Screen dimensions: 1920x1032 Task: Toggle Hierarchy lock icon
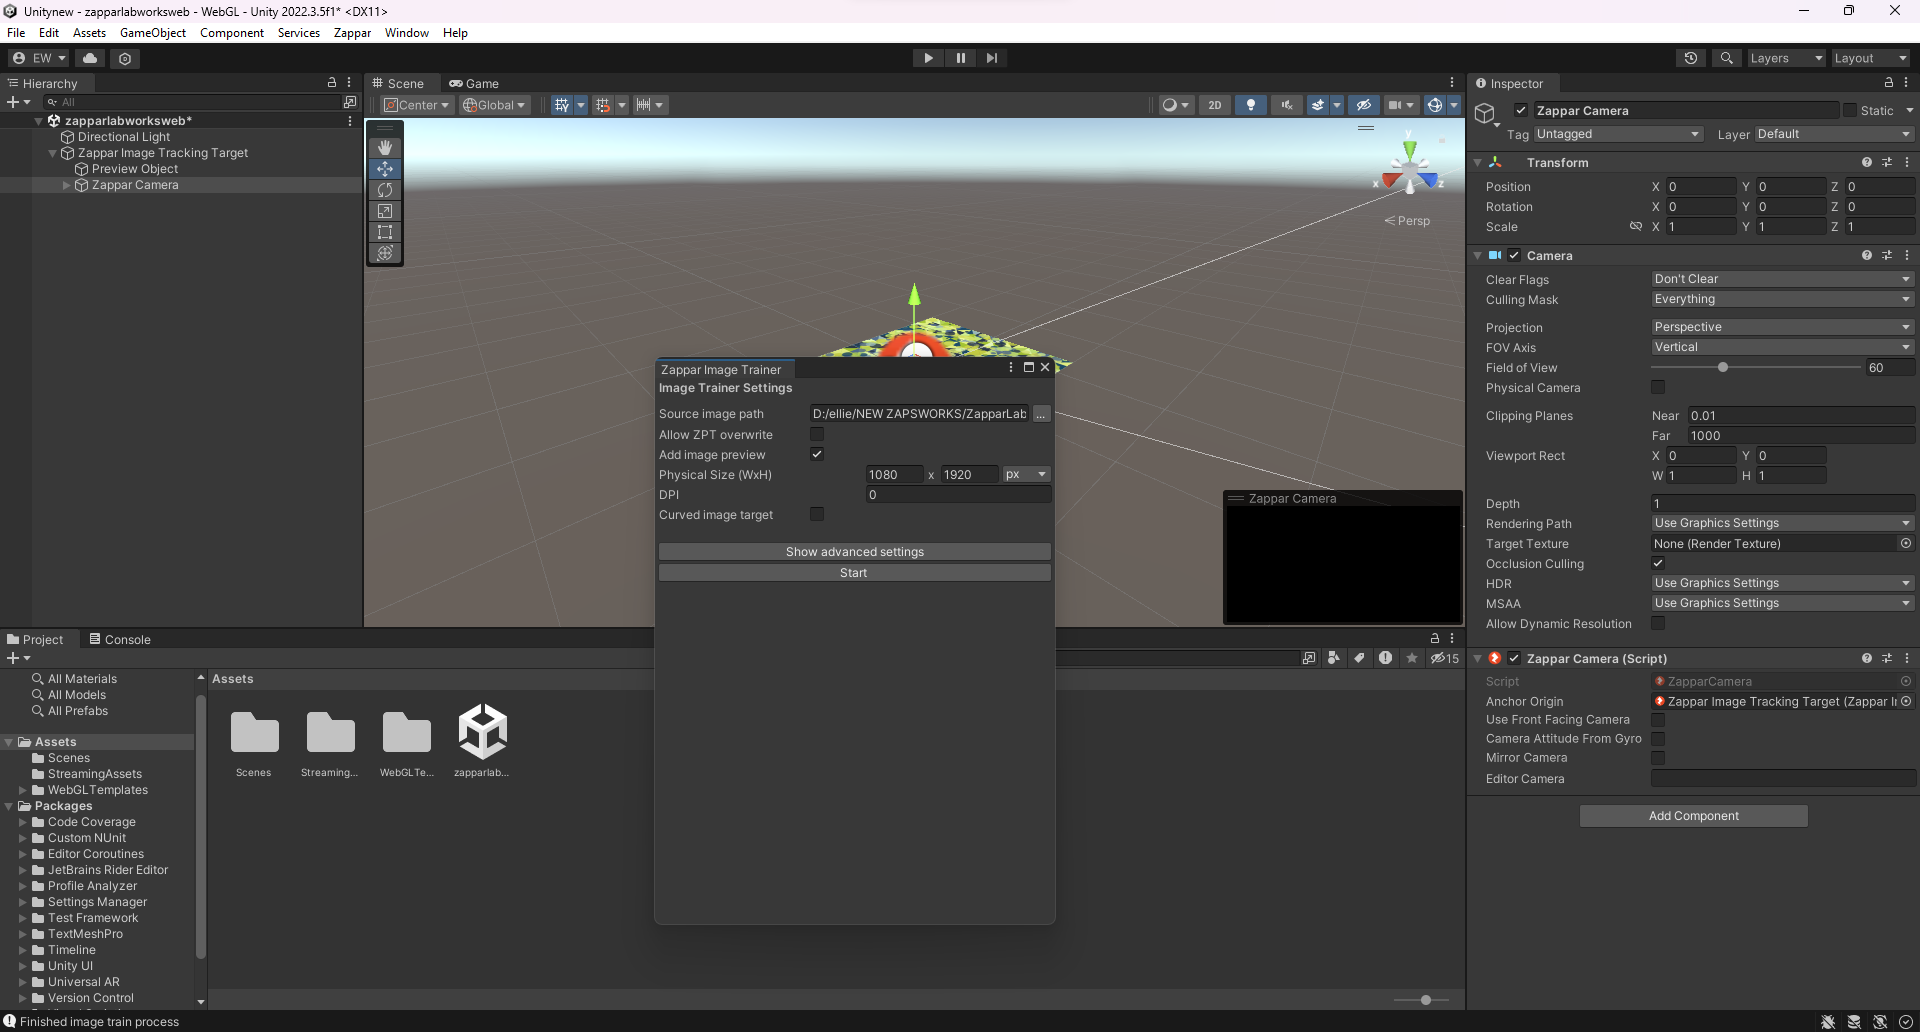(x=332, y=82)
